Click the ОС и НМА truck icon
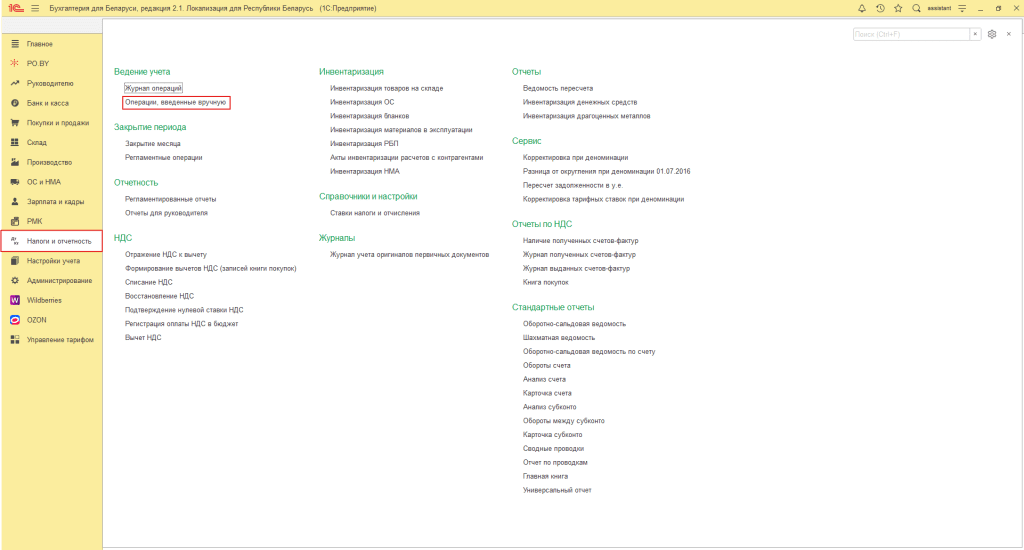 point(14,182)
